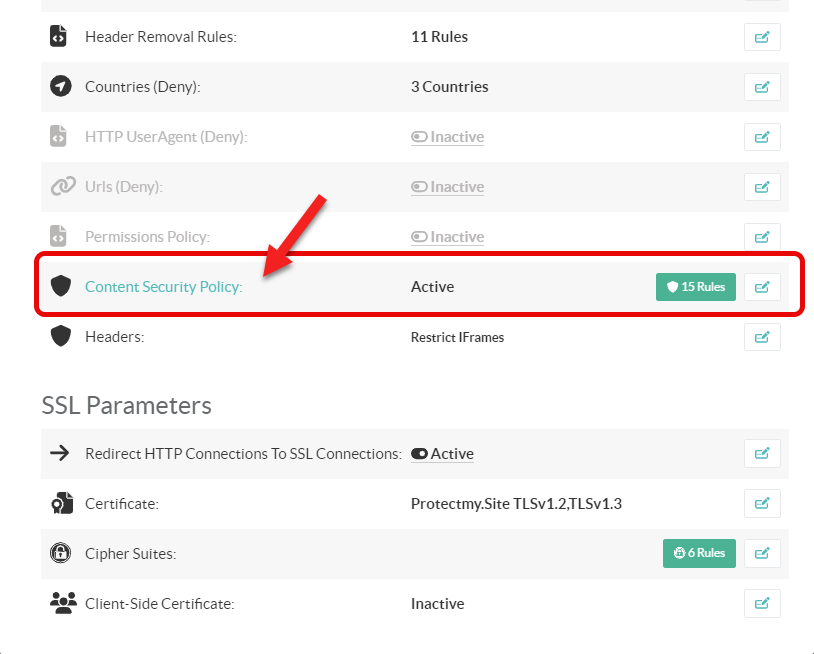Open edit icon for Countries (Deny)
Image resolution: width=814 pixels, height=654 pixels.
point(762,87)
